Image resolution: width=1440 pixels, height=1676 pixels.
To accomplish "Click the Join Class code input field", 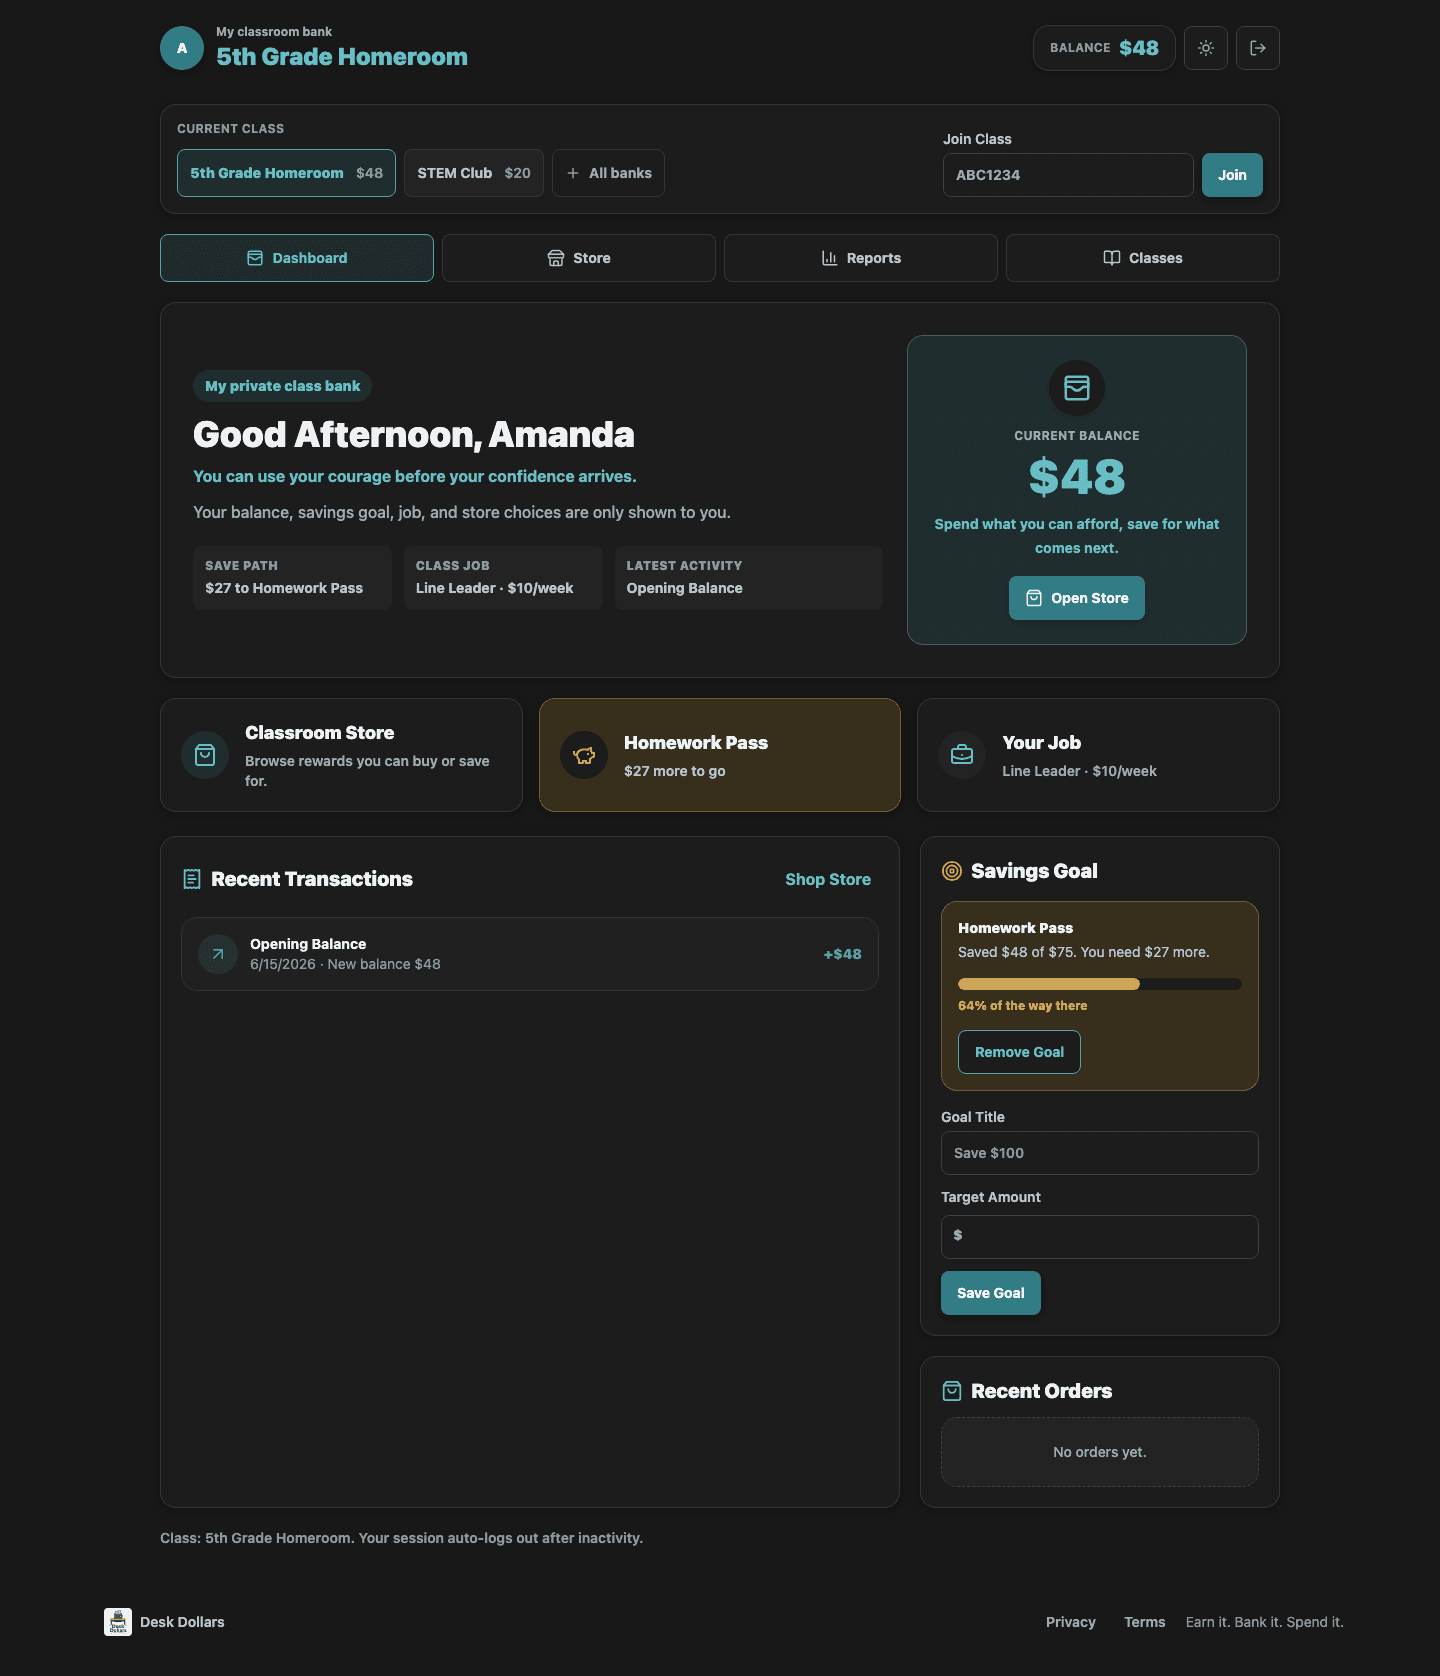I will 1068,175.
